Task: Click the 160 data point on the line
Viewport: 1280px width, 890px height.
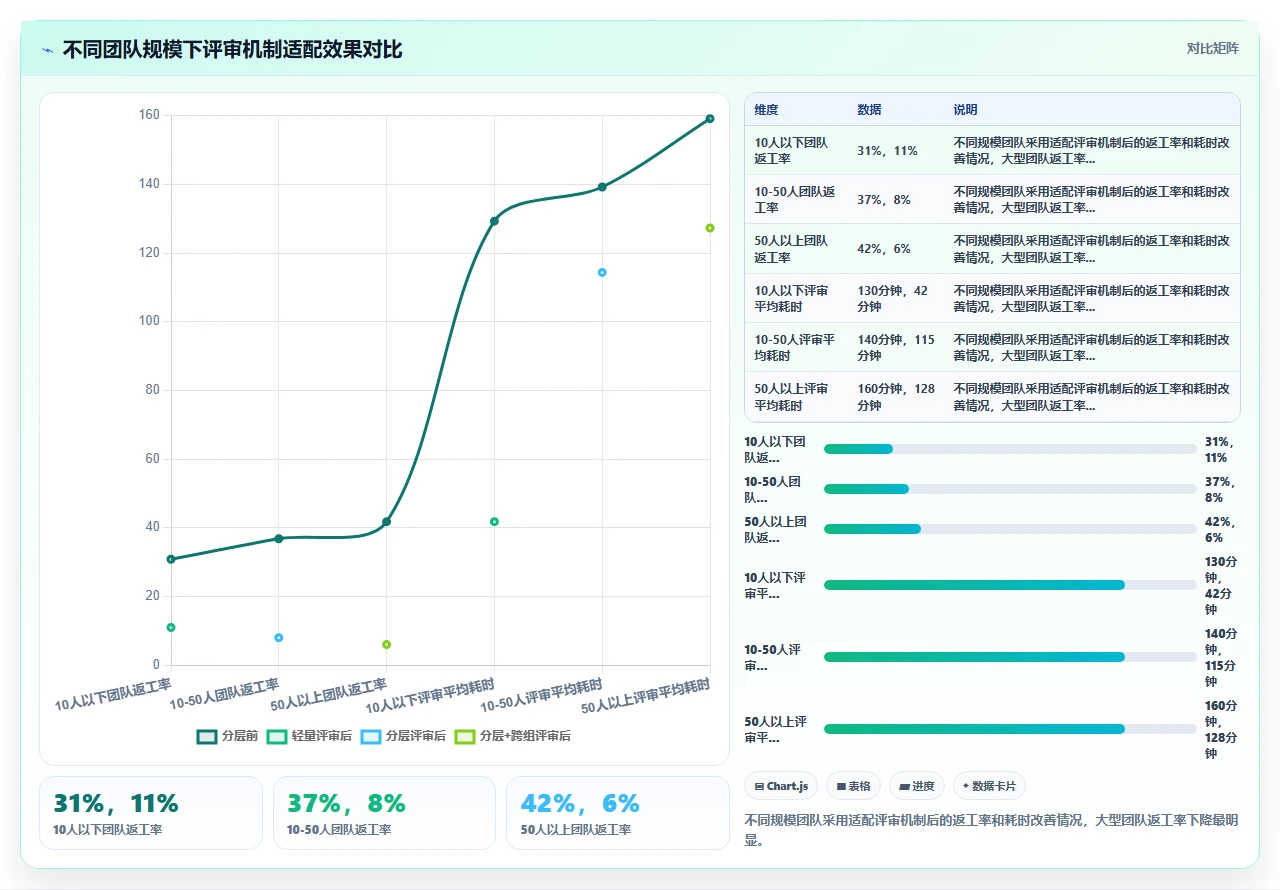Action: [710, 118]
